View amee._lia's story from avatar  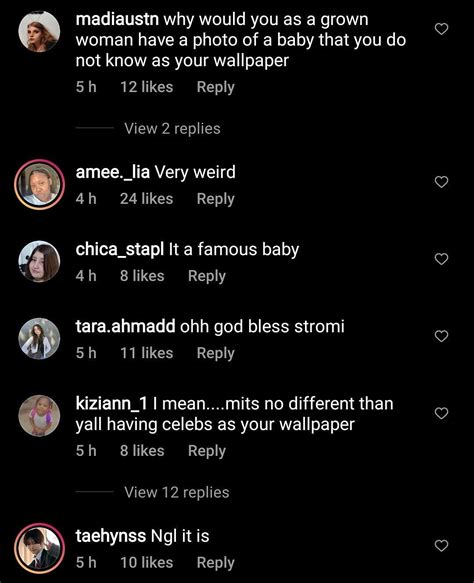[x=39, y=185]
